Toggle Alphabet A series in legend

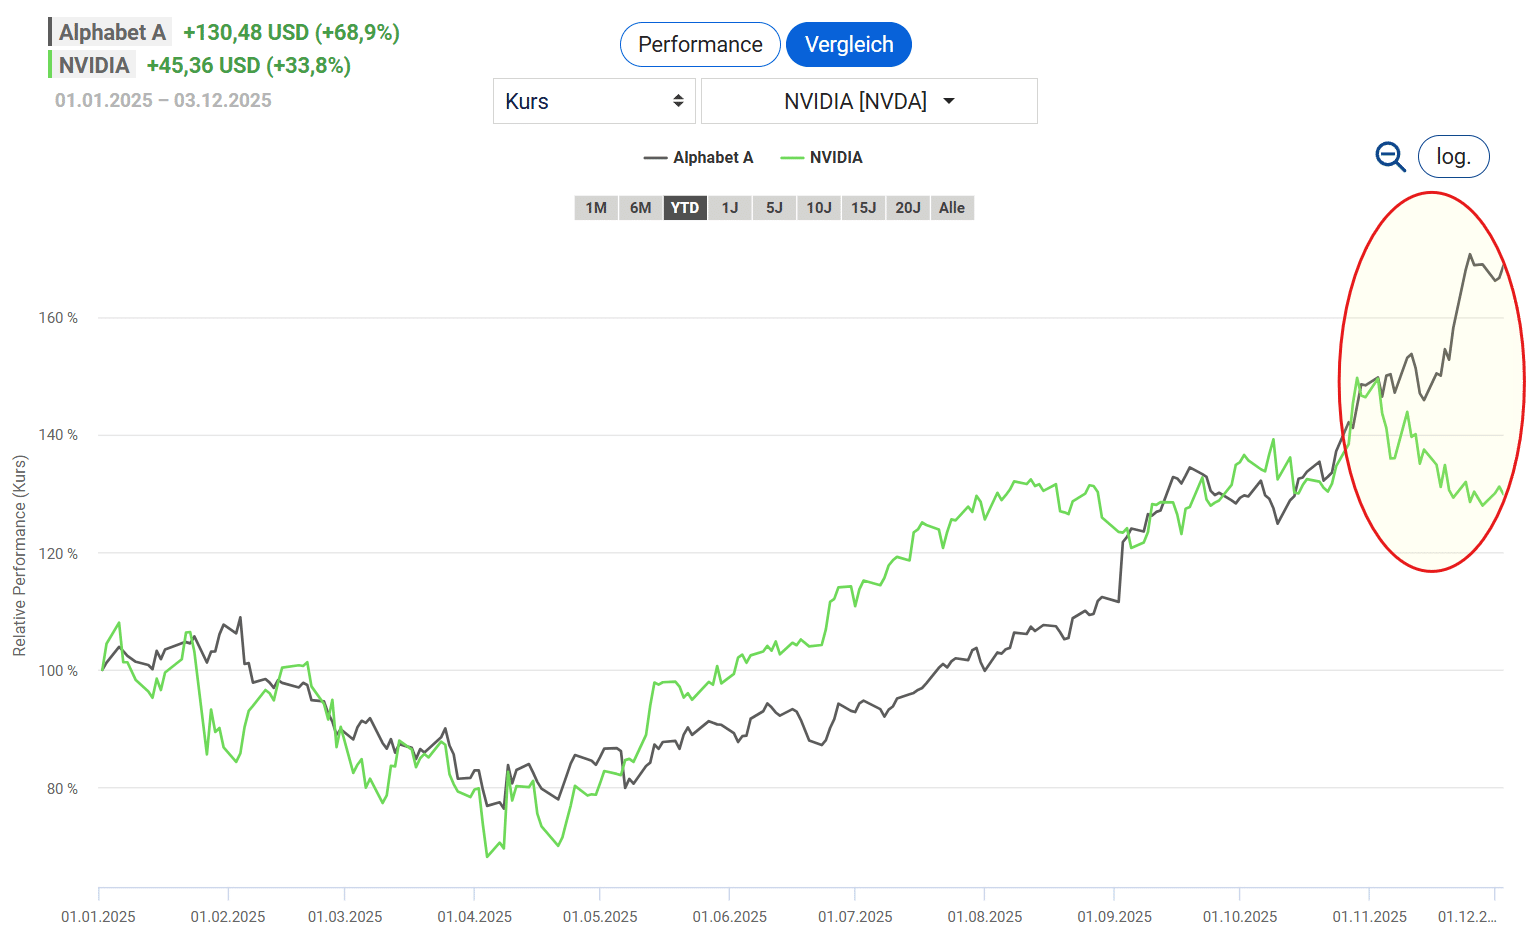(699, 158)
